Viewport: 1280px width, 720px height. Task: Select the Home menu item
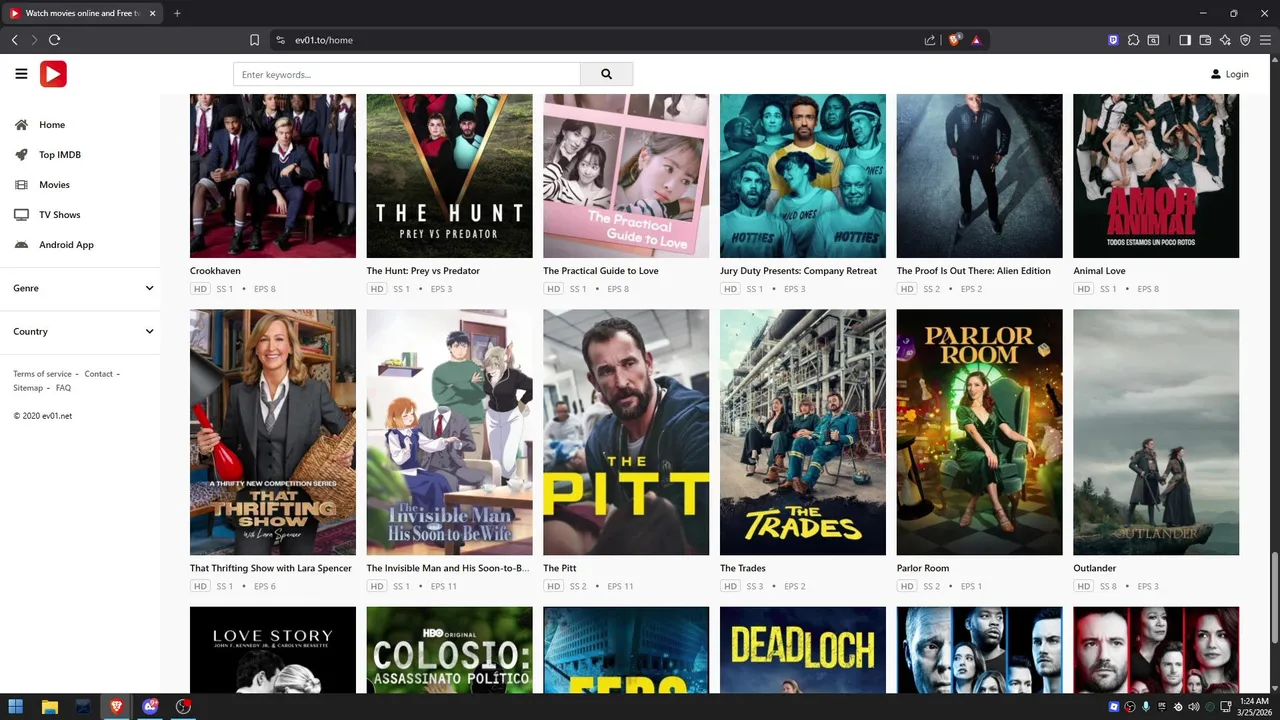tap(52, 125)
